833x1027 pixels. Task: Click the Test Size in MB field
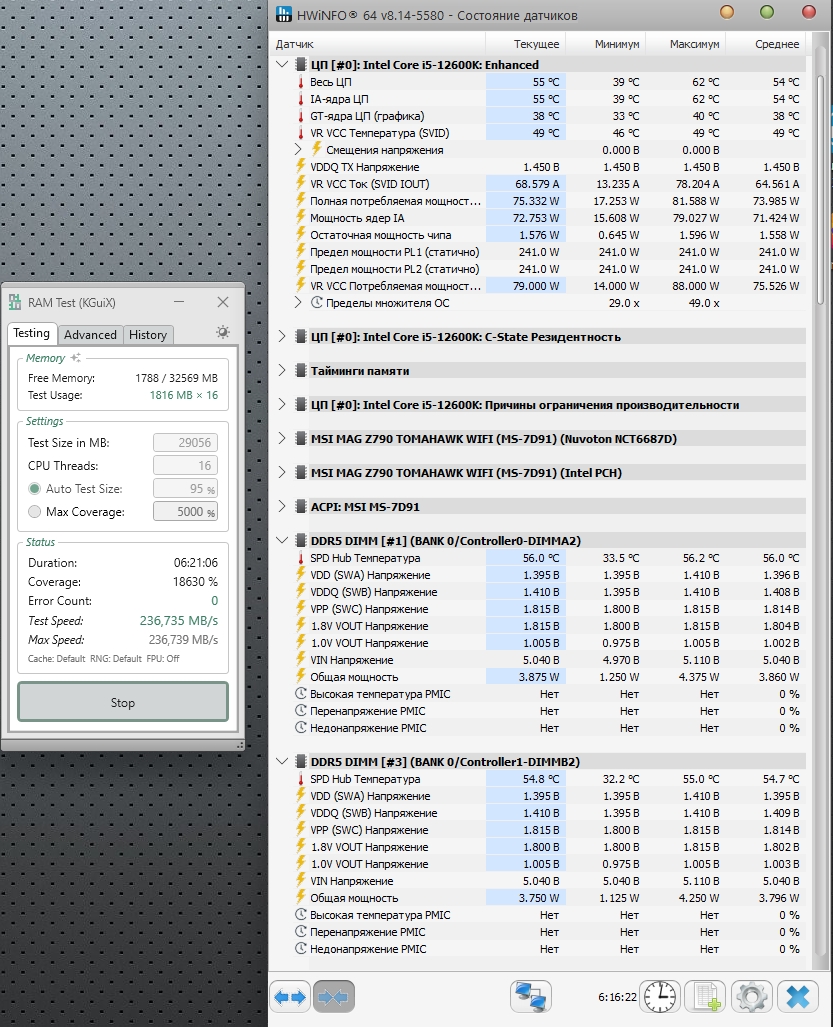185,443
